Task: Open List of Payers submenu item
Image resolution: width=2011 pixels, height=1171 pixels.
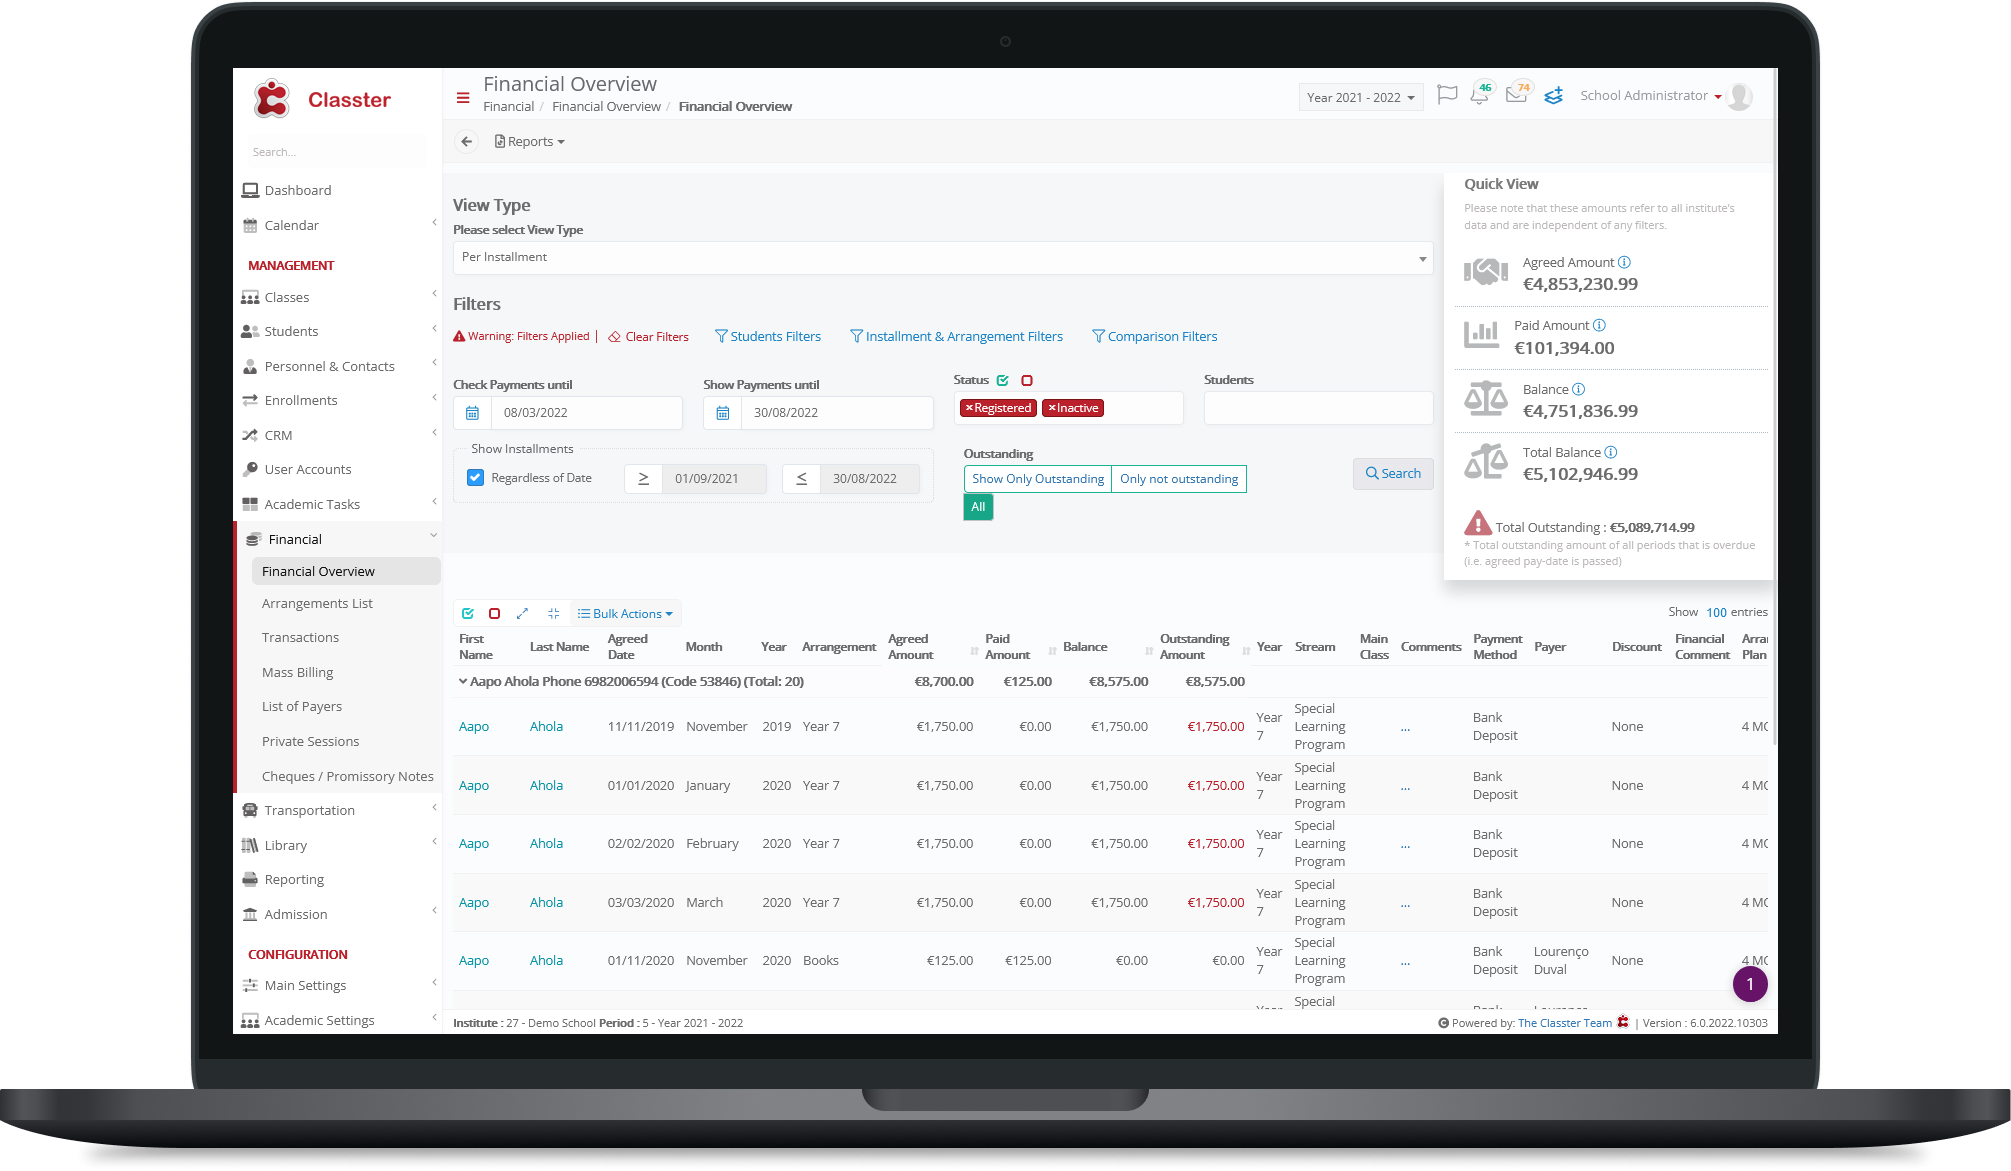Action: 301,707
